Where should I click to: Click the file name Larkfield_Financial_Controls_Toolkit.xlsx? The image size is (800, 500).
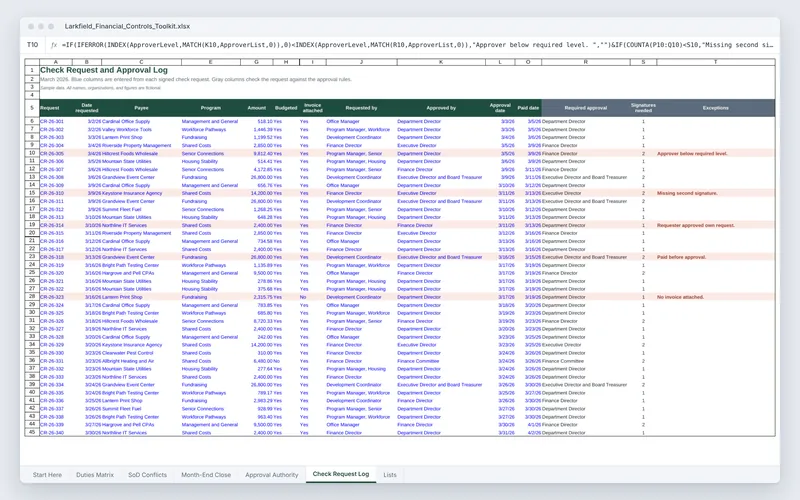(x=127, y=26)
